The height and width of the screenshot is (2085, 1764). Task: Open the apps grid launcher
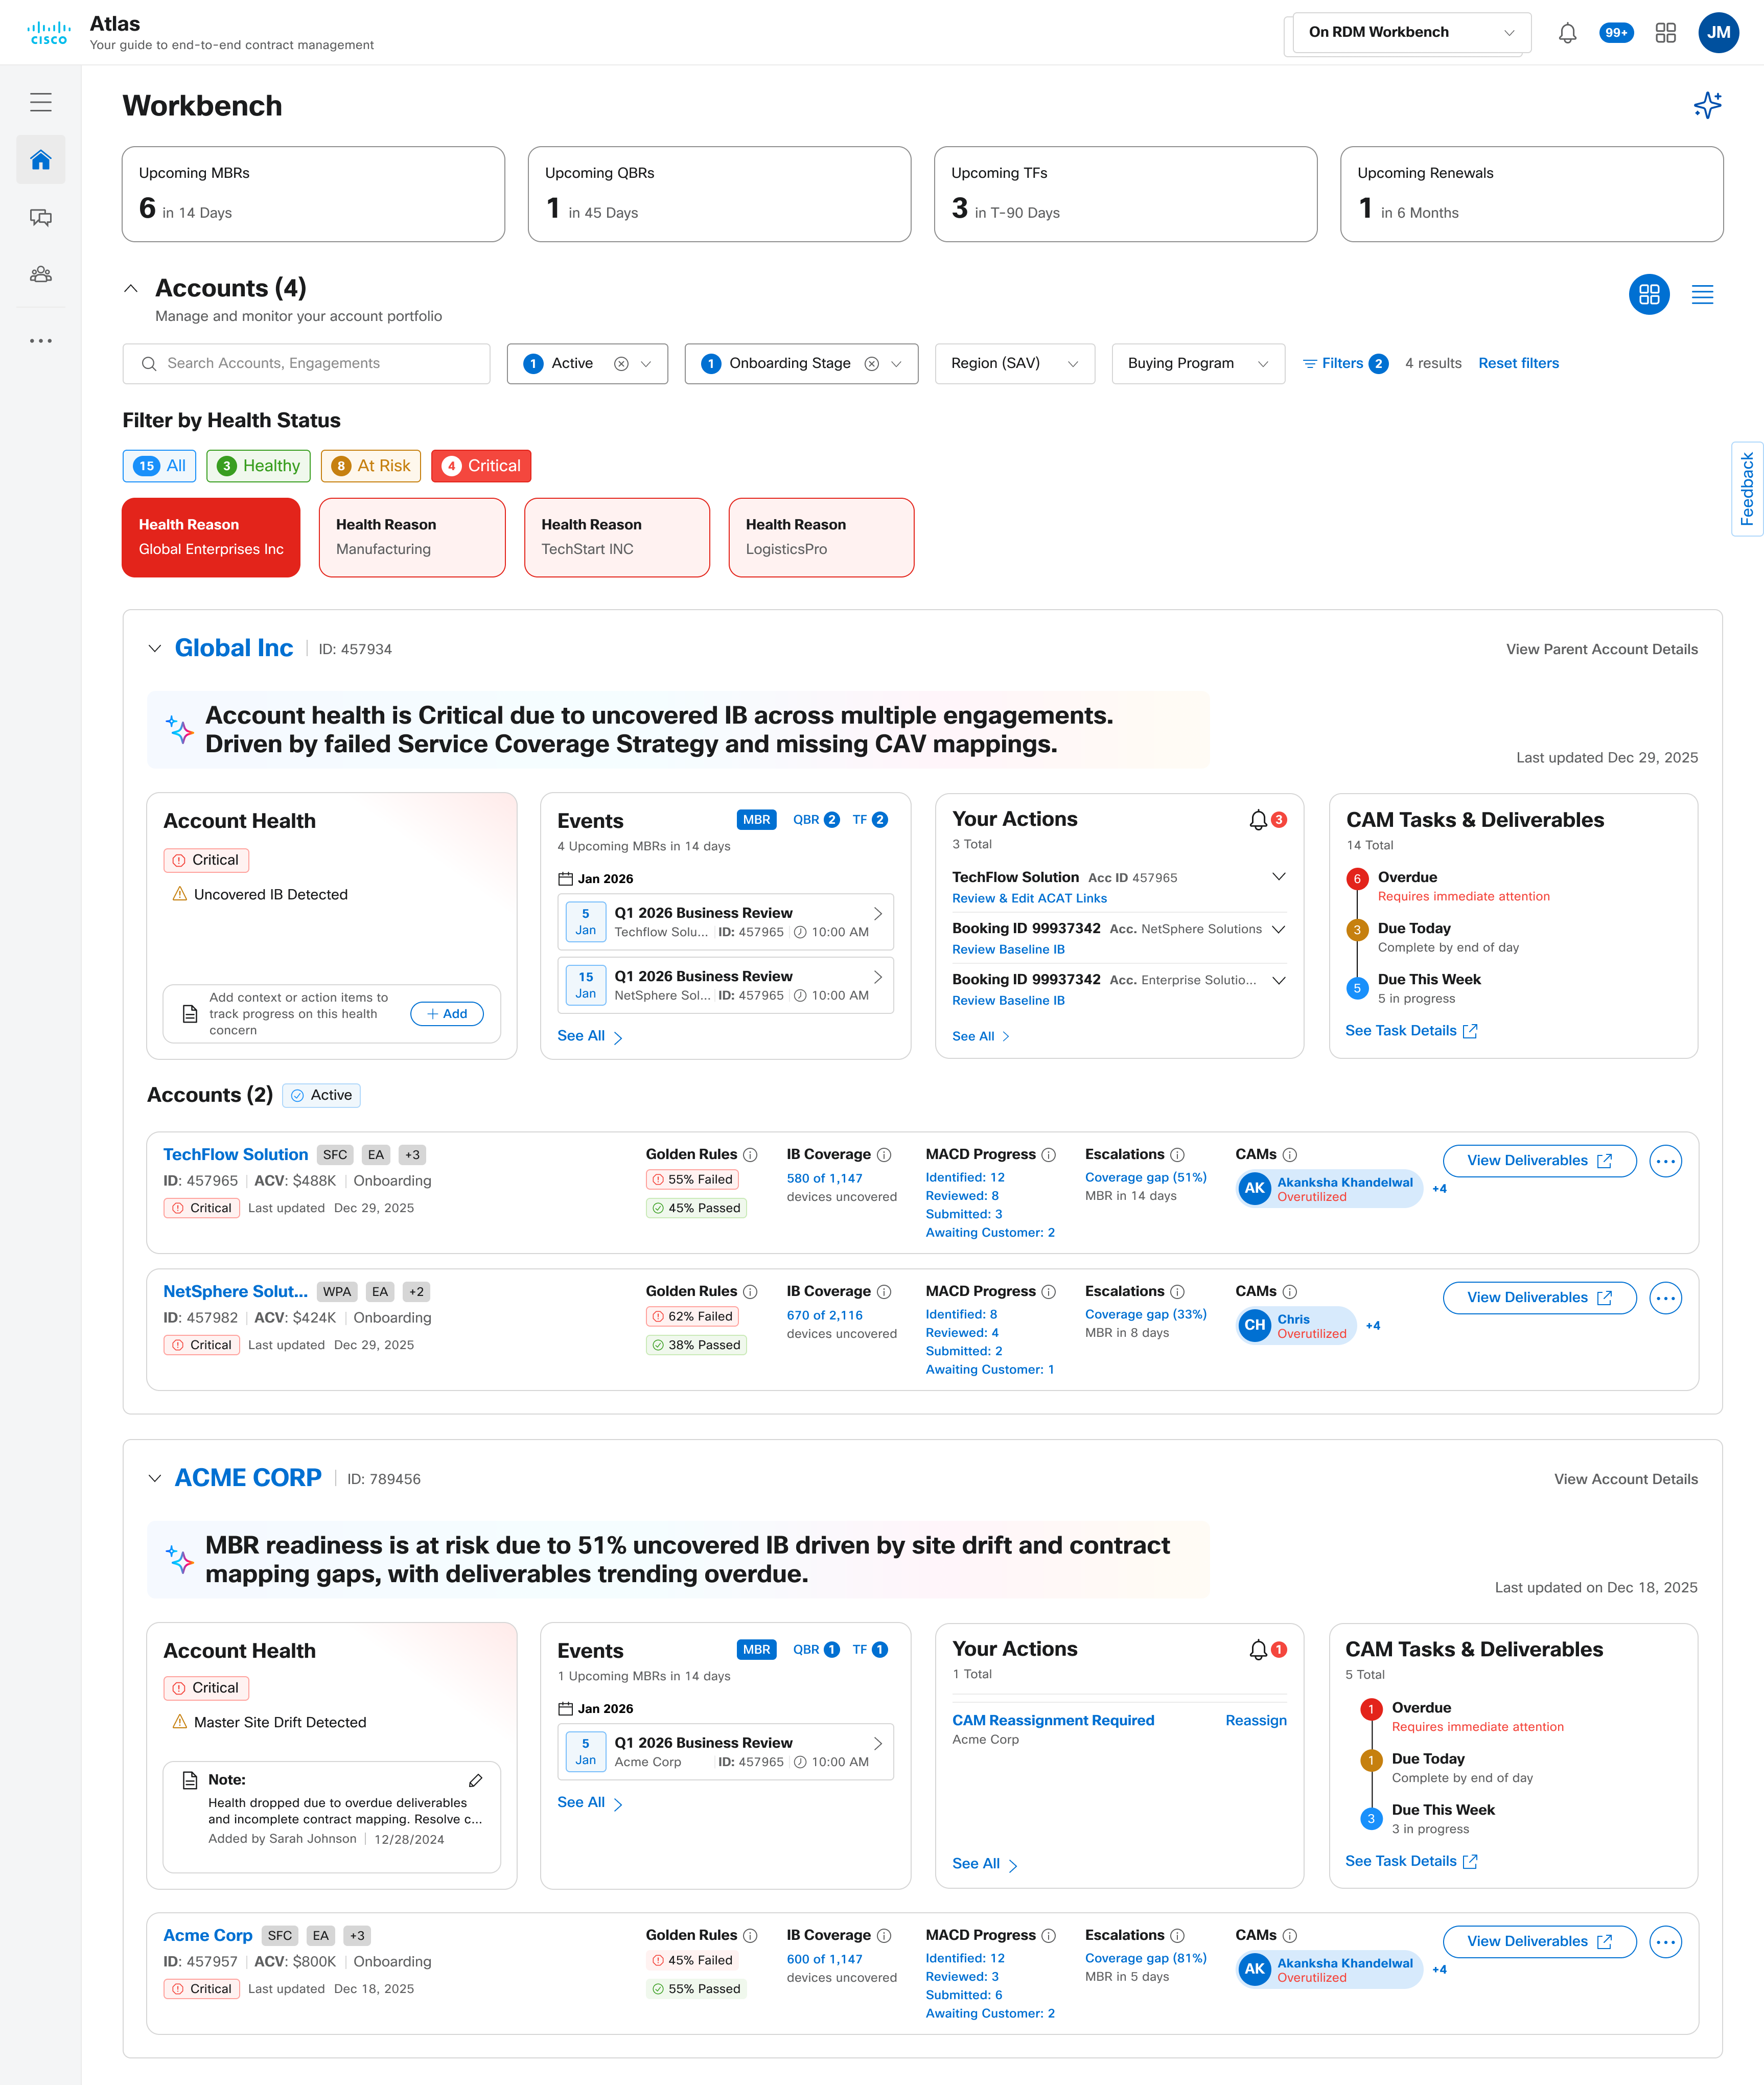1666,33
